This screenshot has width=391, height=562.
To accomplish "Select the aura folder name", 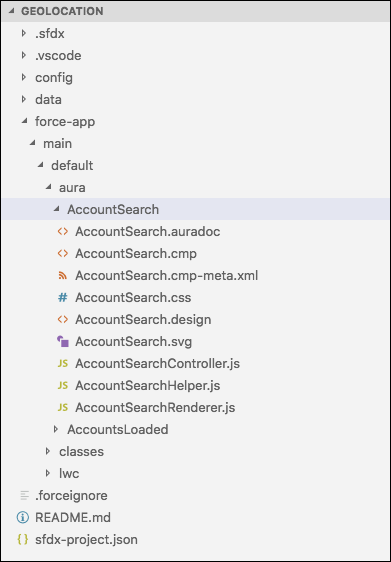I will click(72, 188).
